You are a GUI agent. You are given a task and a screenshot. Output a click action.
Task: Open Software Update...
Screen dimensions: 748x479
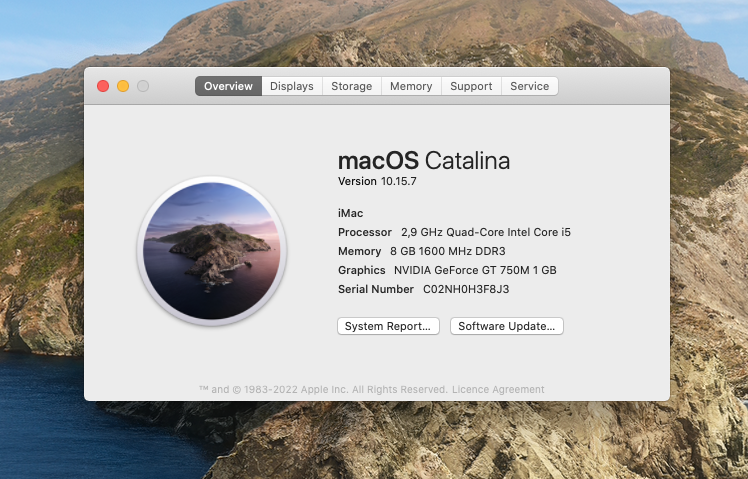point(507,326)
